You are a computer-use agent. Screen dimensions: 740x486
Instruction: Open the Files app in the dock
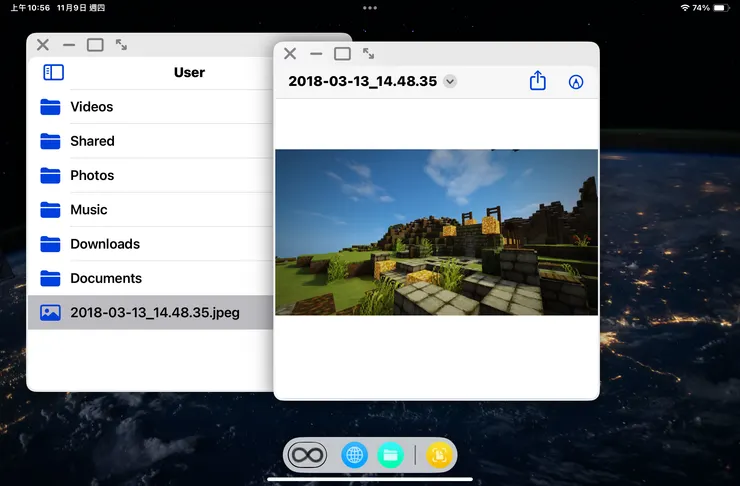tap(390, 455)
